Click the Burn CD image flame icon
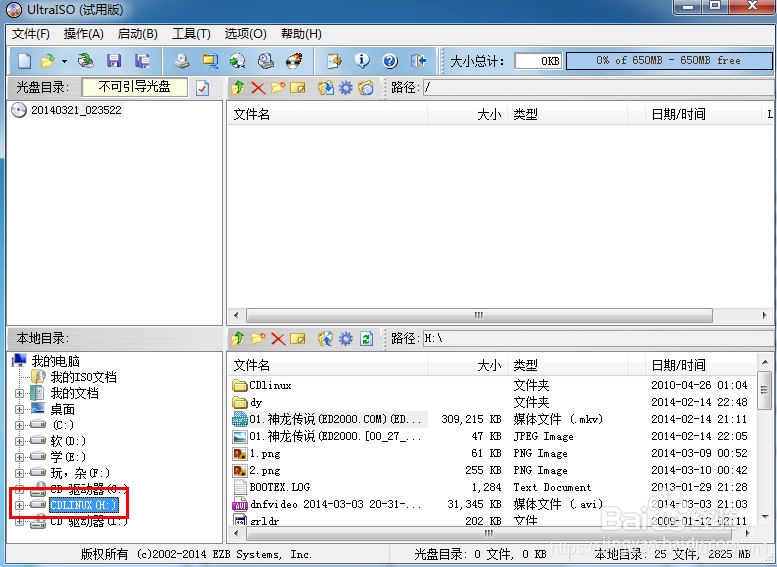Screen dimensions: 777x567 click(294, 61)
